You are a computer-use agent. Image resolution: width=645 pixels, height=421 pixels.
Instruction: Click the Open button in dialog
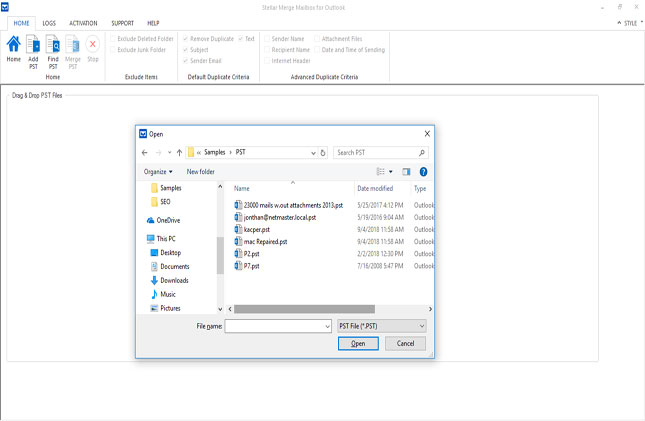point(358,344)
